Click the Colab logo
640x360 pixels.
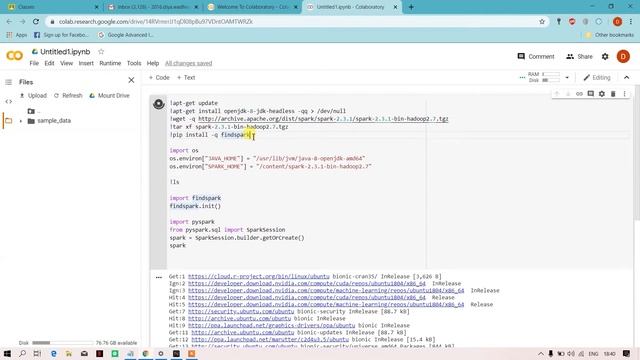pyautogui.click(x=14, y=56)
